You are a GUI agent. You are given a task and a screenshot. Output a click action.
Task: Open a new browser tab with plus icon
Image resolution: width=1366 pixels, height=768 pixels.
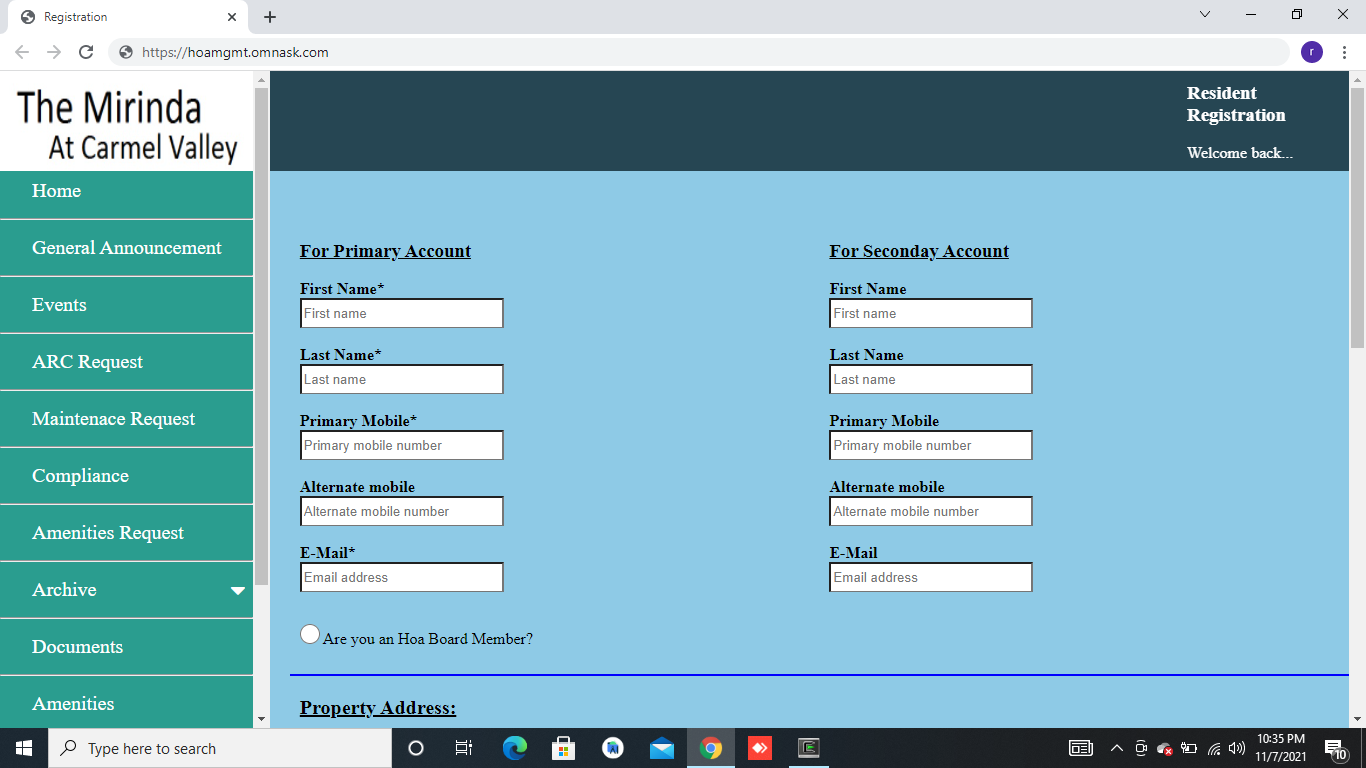(x=270, y=17)
